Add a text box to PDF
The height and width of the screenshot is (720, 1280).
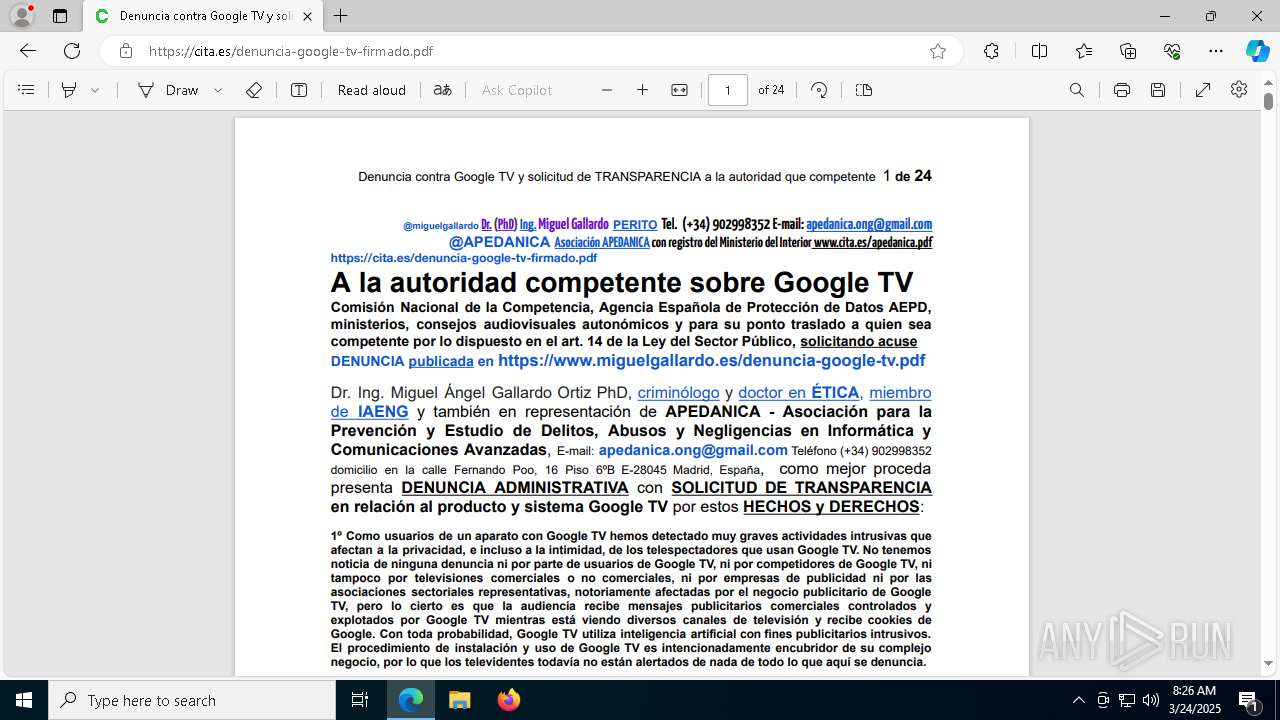[299, 90]
